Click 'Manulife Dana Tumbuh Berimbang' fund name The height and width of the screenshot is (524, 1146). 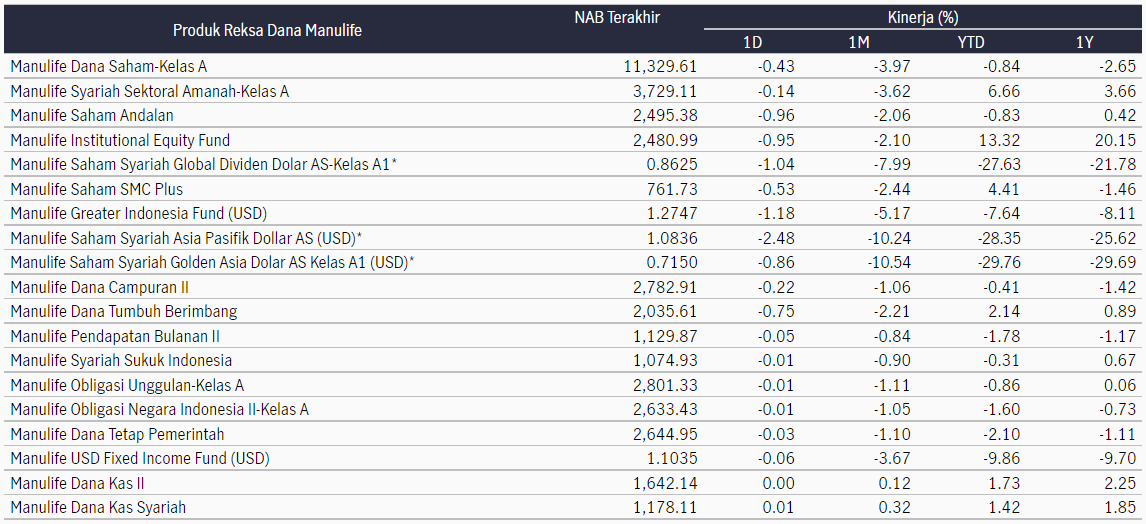(x=124, y=311)
